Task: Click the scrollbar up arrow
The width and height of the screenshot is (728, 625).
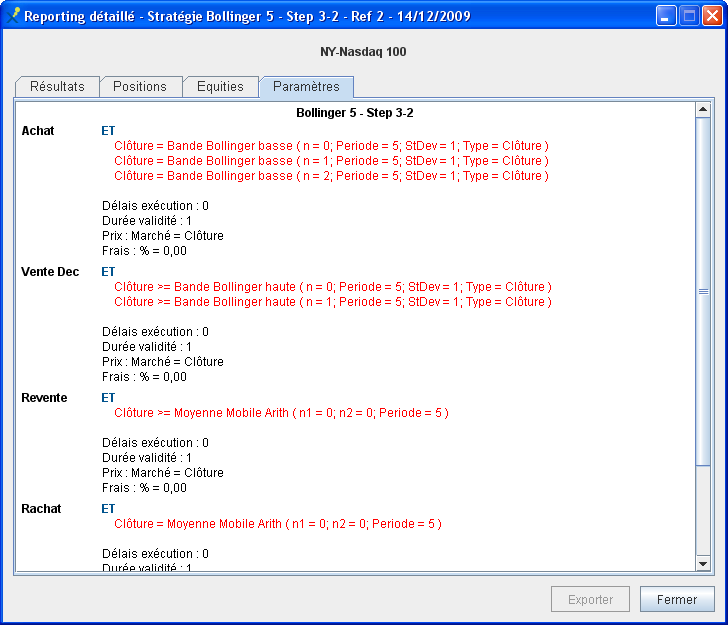Action: coord(702,111)
